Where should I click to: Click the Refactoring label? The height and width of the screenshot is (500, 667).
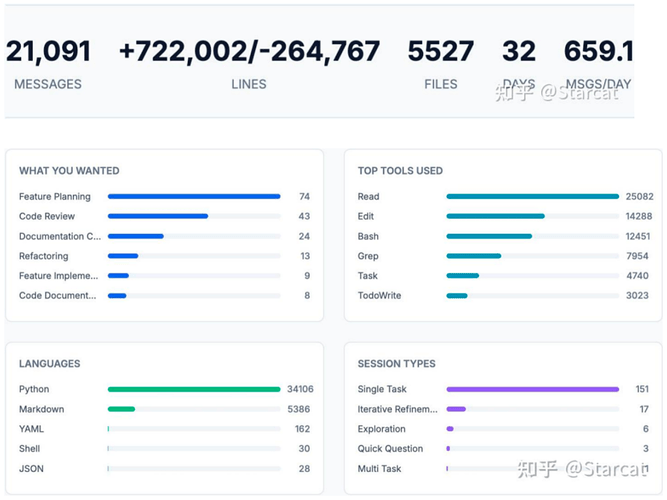pos(44,256)
